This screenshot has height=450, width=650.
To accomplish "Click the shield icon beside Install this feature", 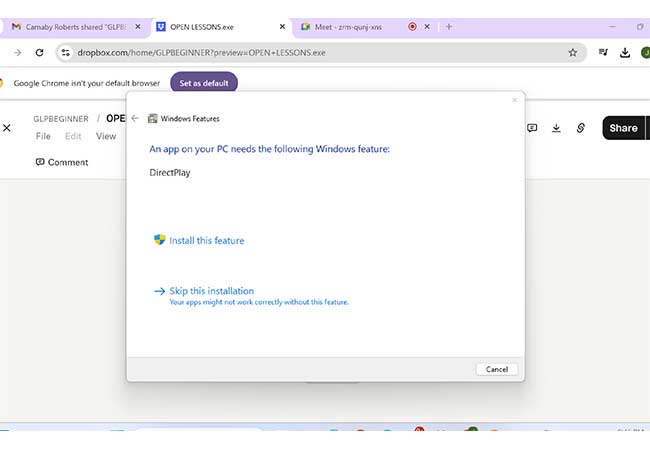I will [x=160, y=240].
